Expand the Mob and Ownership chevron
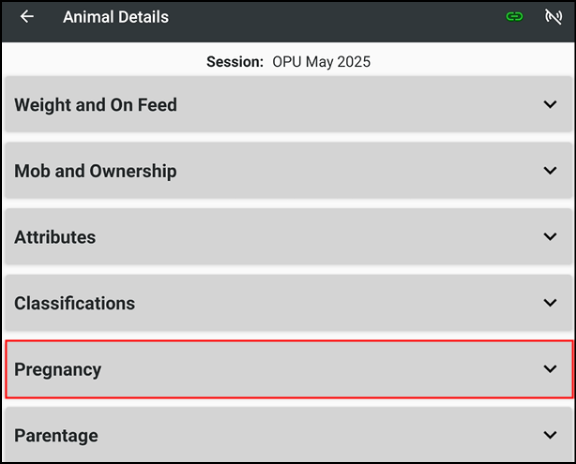 (550, 170)
